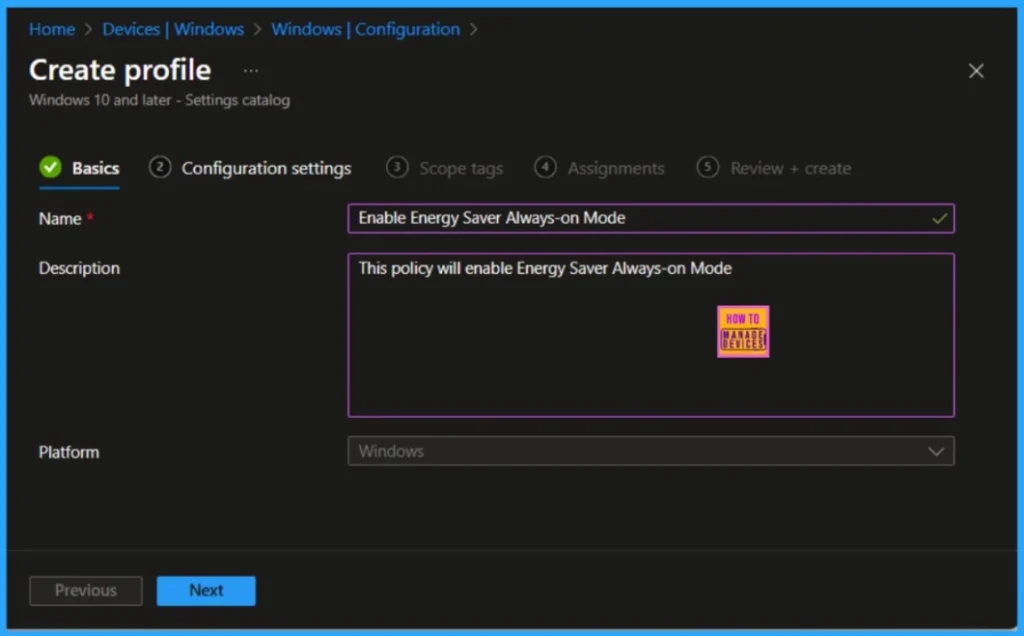Click the step 4 number circle

tap(545, 168)
